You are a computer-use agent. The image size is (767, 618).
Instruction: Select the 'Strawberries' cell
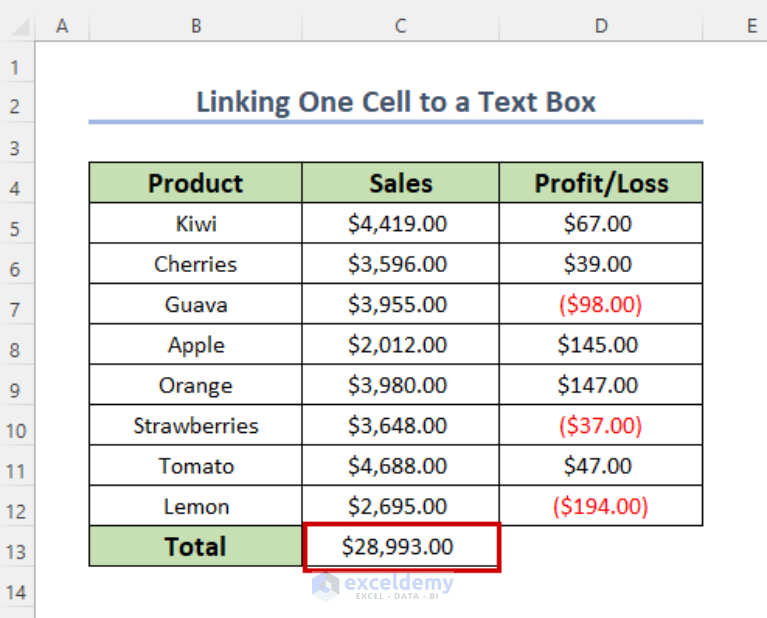pos(196,425)
